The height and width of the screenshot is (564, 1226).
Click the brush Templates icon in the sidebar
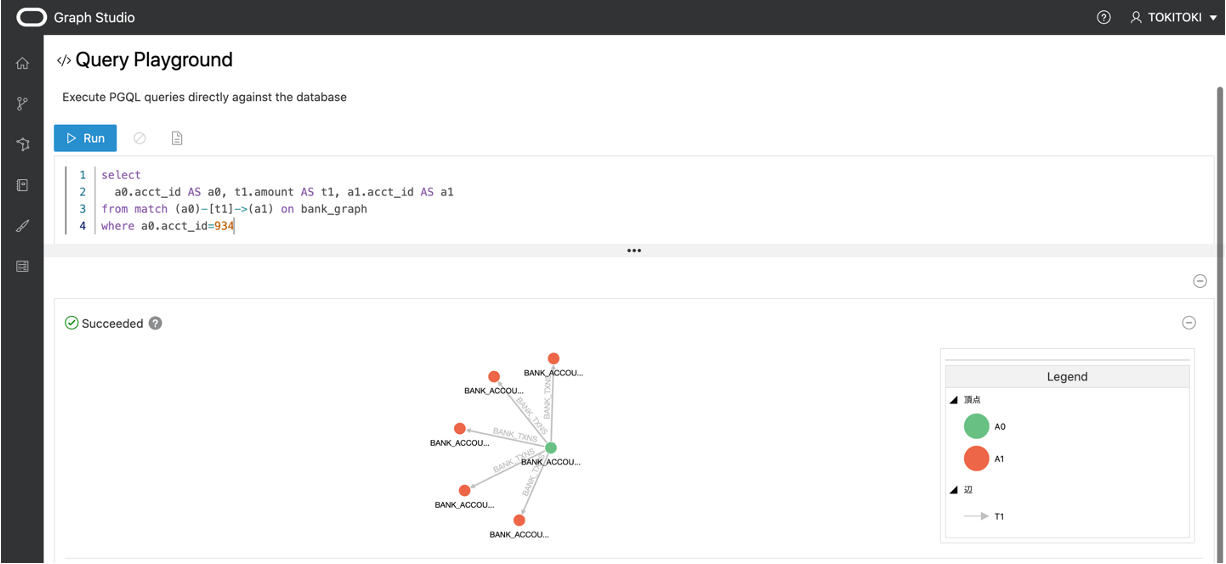tap(22, 226)
